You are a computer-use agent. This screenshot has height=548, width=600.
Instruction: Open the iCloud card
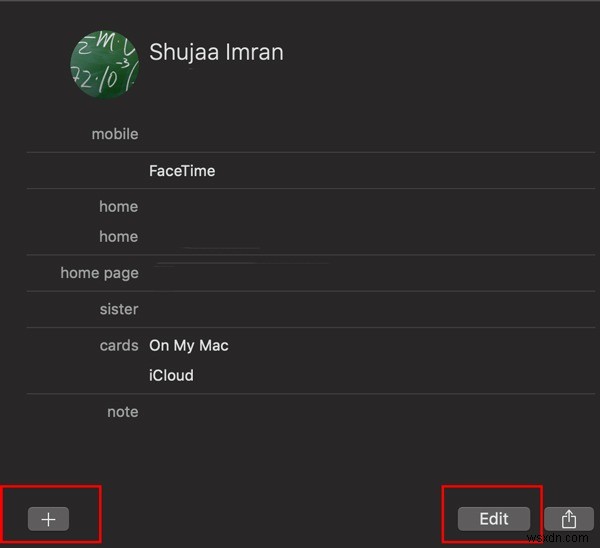pos(171,376)
